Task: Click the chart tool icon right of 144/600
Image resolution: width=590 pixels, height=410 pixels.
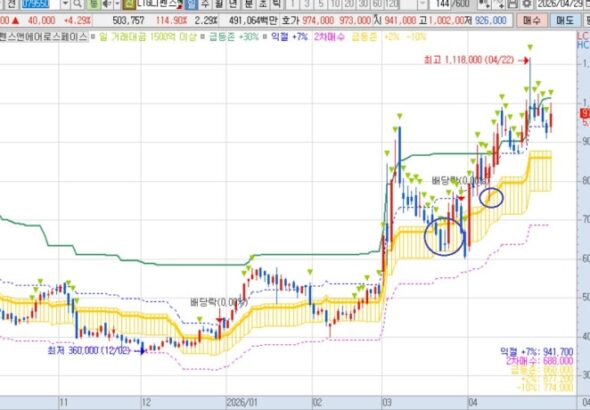Action: pyautogui.click(x=484, y=4)
